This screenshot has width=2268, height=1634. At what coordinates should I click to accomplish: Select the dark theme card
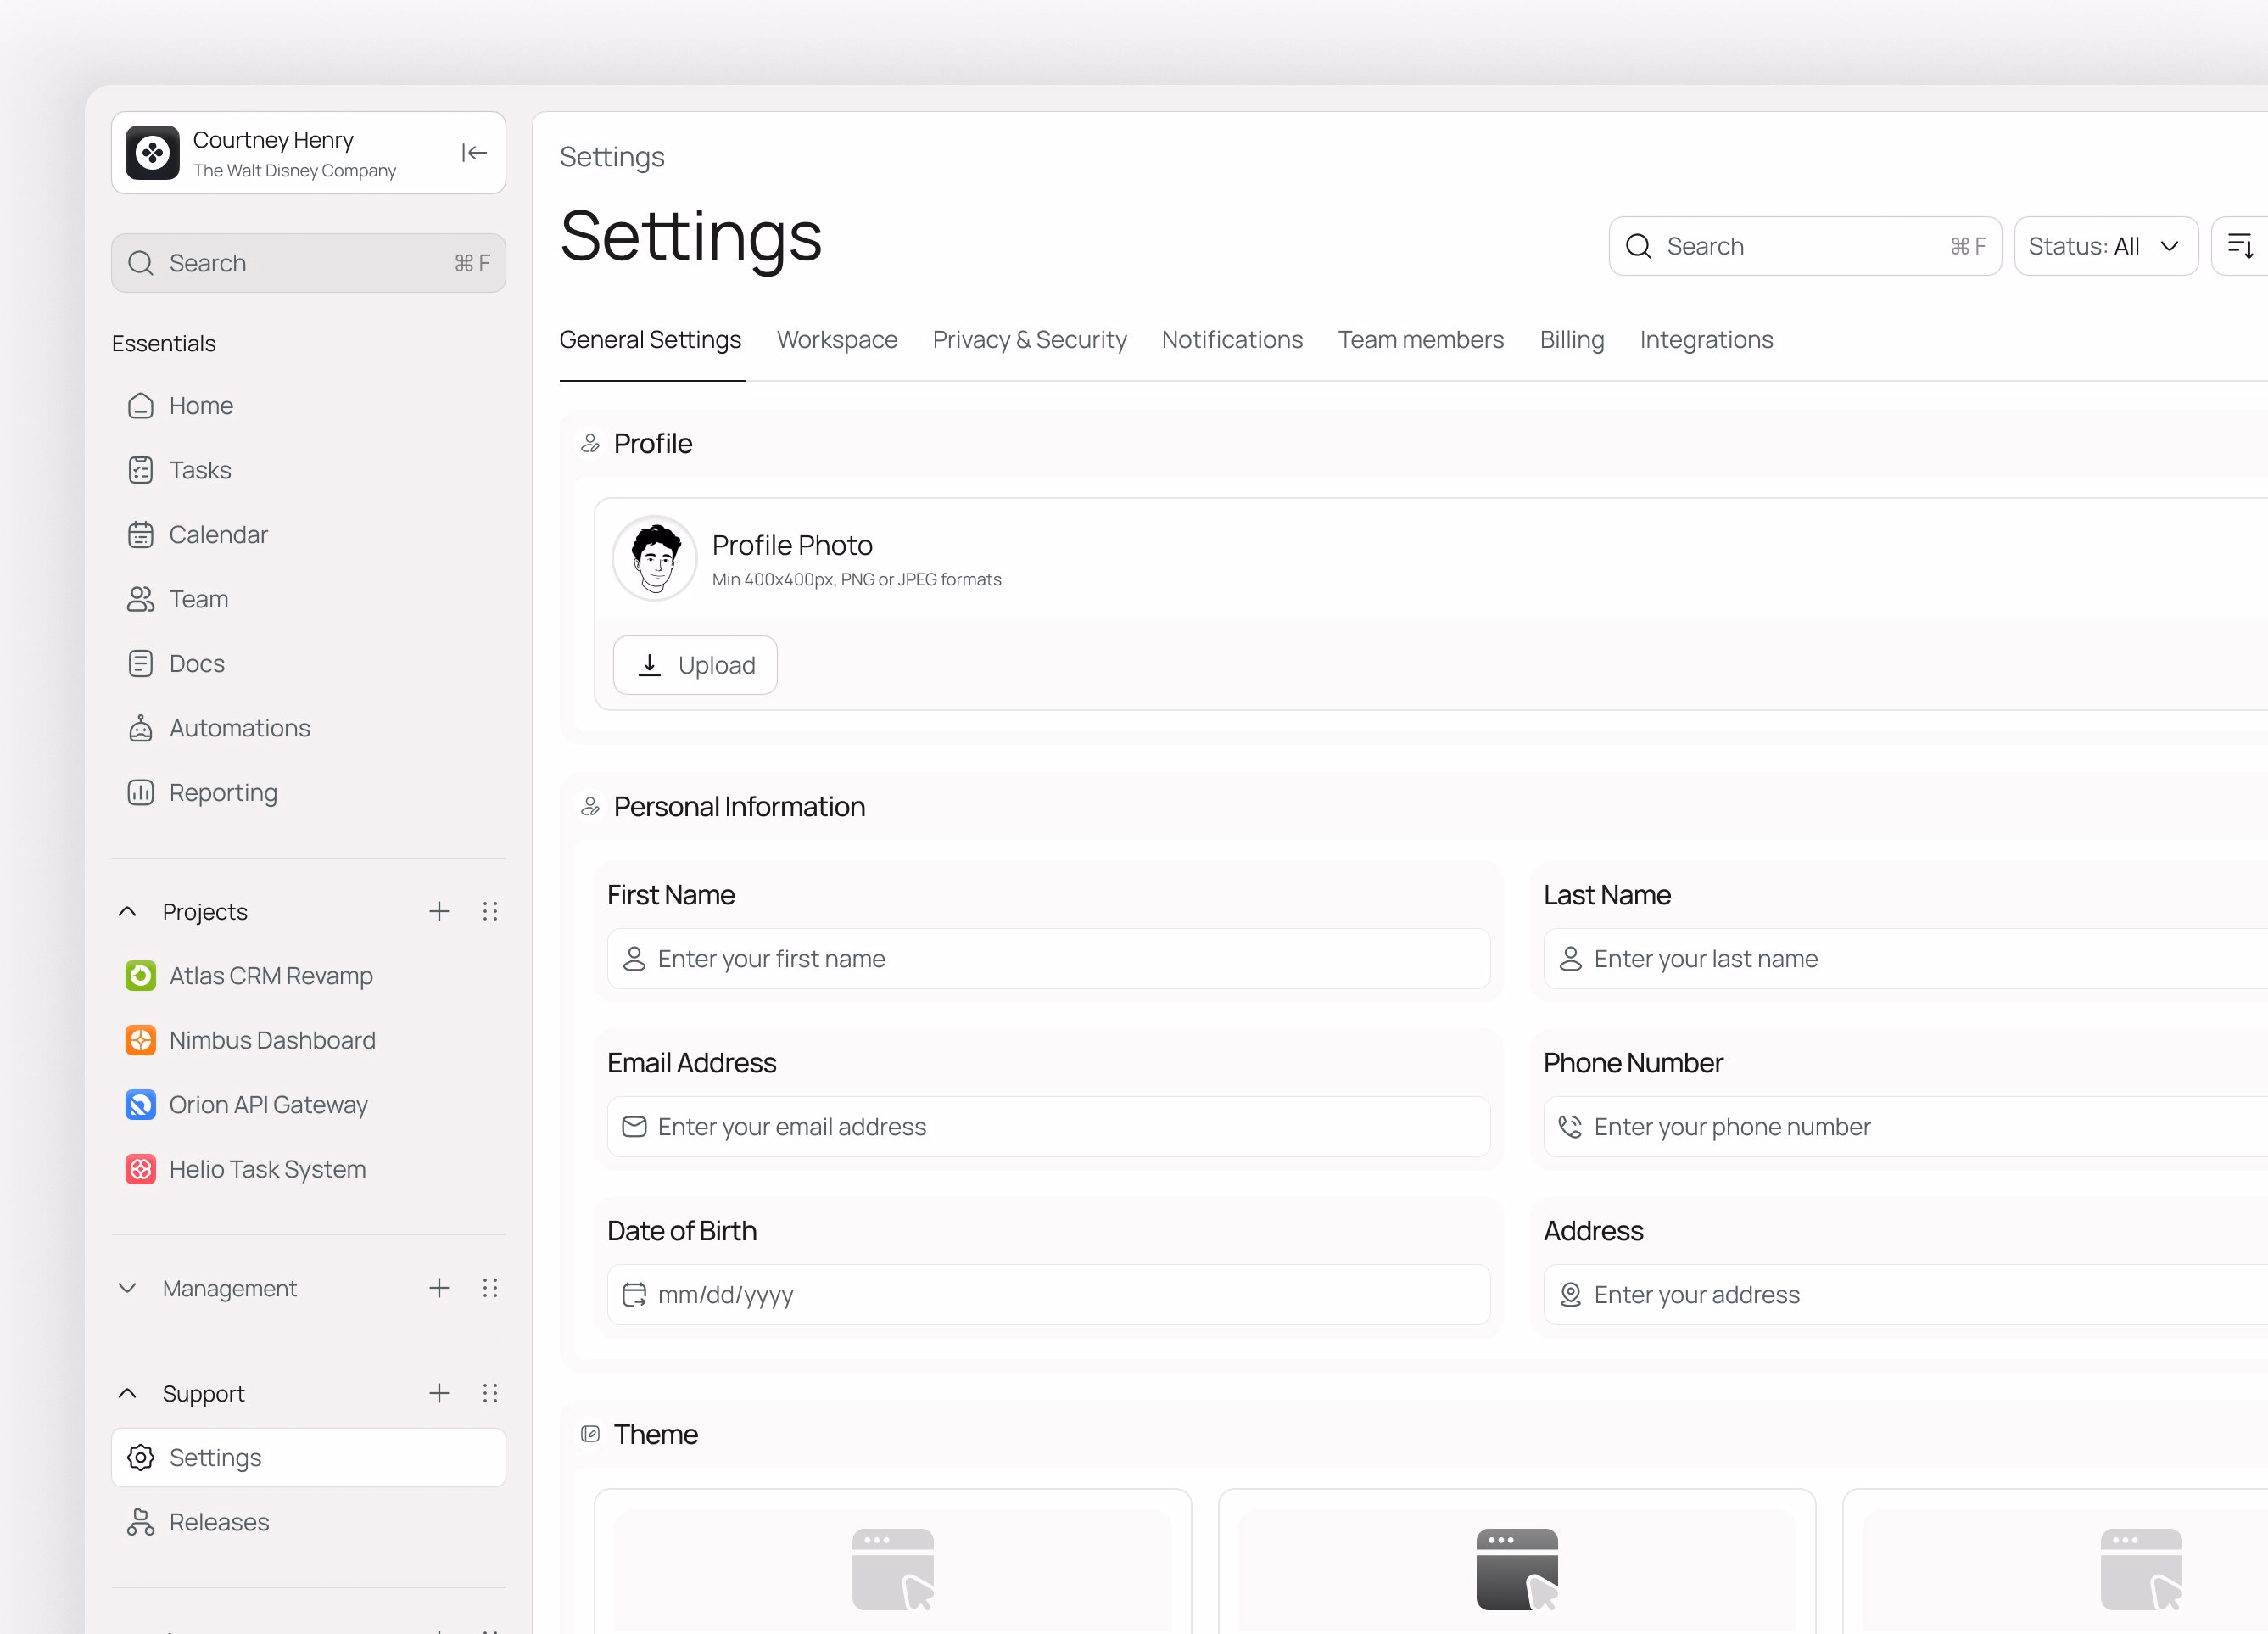[1517, 1562]
